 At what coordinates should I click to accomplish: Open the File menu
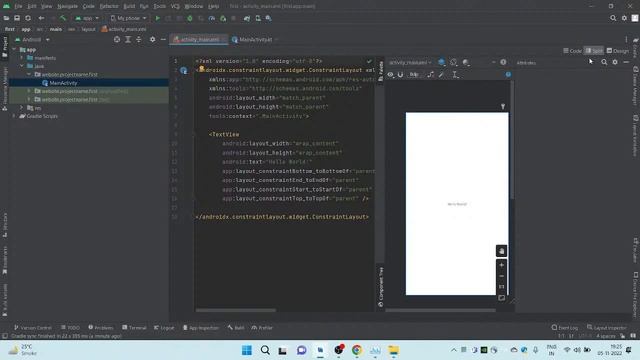pyautogui.click(x=18, y=6)
